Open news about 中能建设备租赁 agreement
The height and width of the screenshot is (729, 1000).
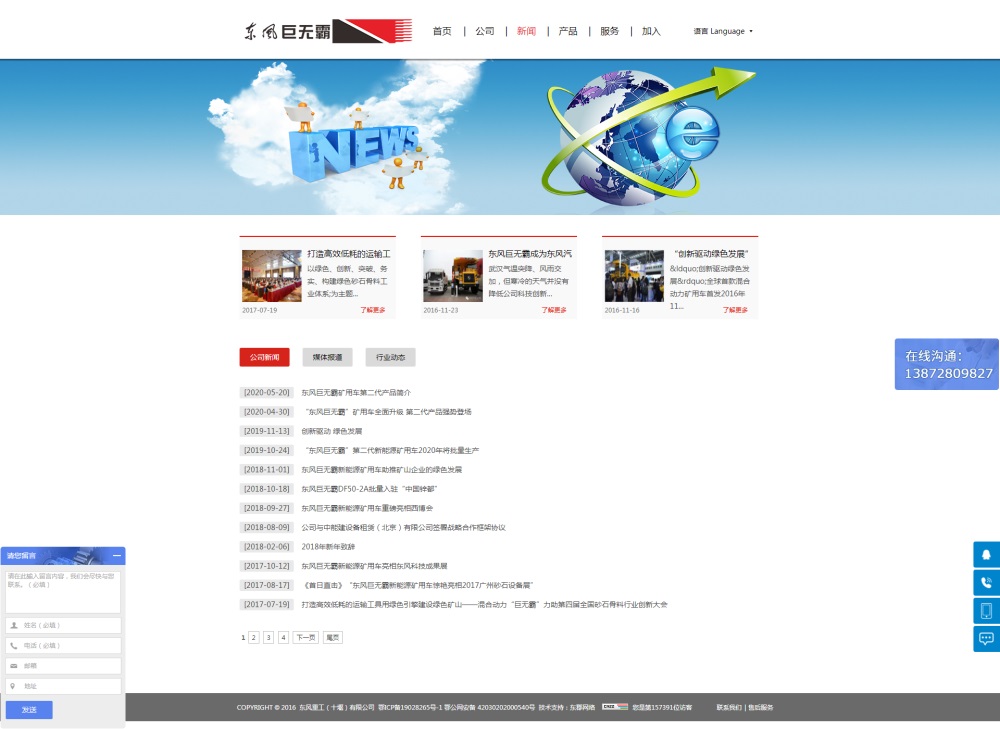tap(403, 527)
